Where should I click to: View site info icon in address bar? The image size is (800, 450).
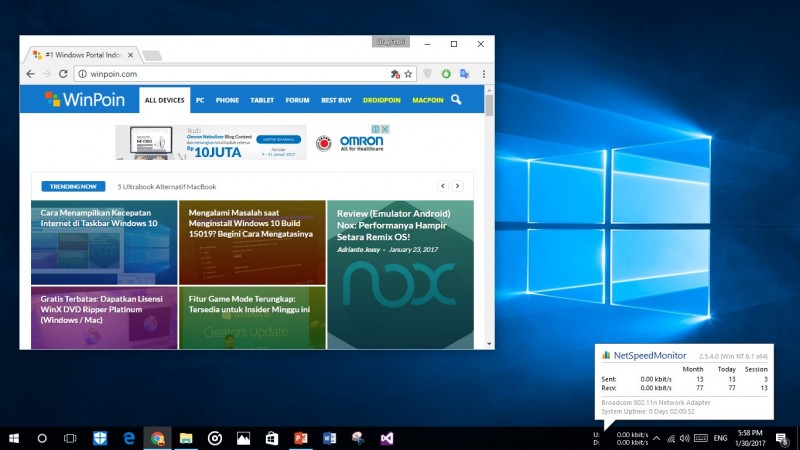click(x=82, y=74)
